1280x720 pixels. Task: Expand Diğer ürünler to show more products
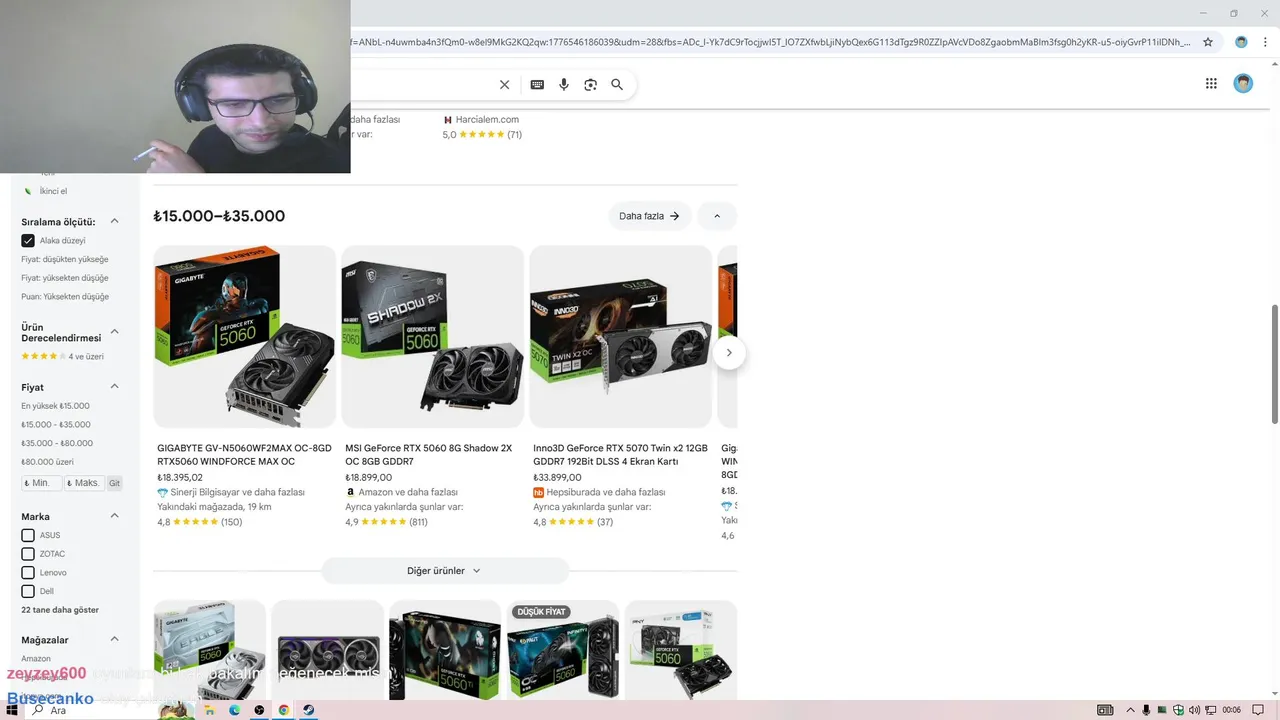pos(444,571)
